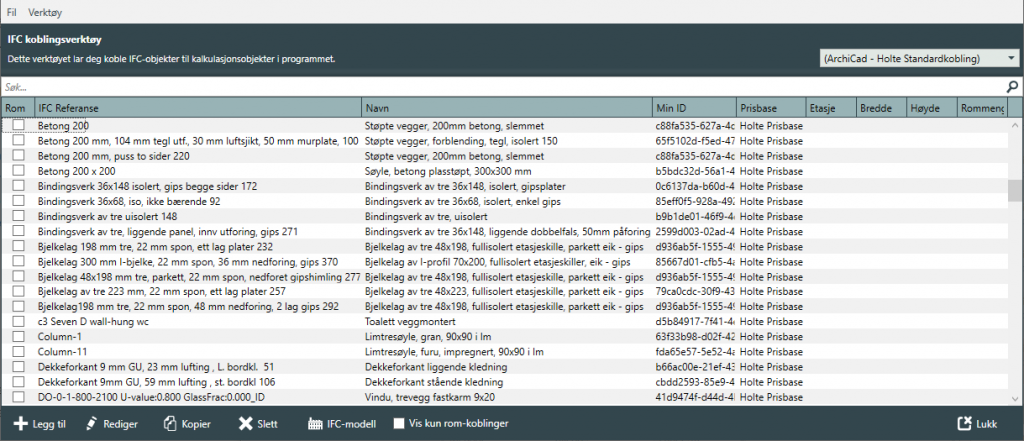
Task: Click the magnifying glass search icon
Action: click(1012, 87)
